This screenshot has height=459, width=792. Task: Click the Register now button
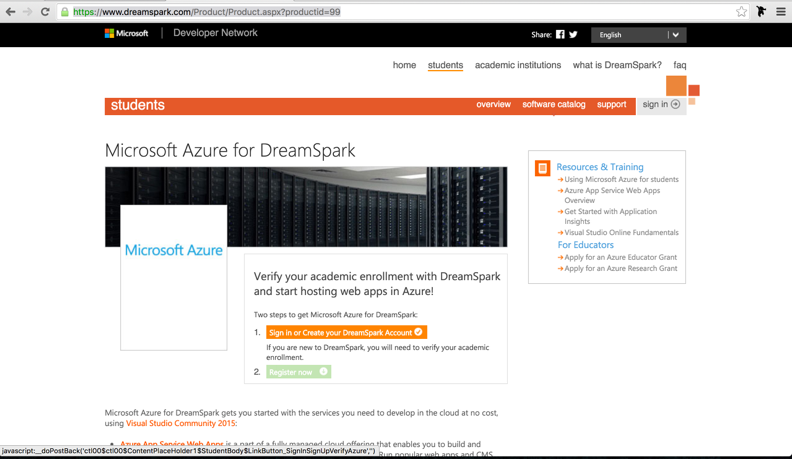[x=299, y=372]
